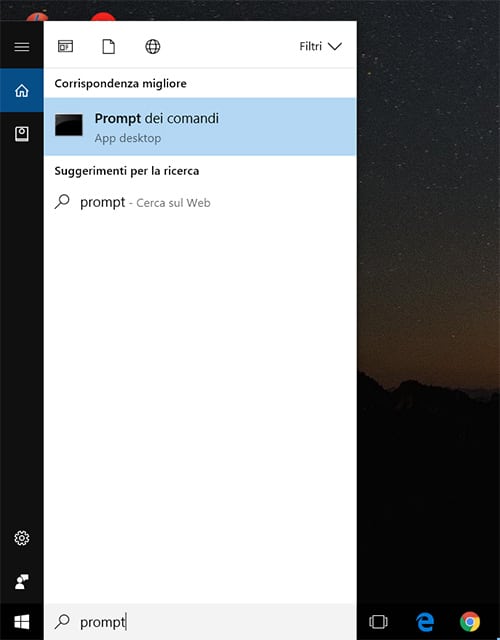The image size is (500, 640).
Task: Search the web for prompt suggestion
Action: (200, 202)
